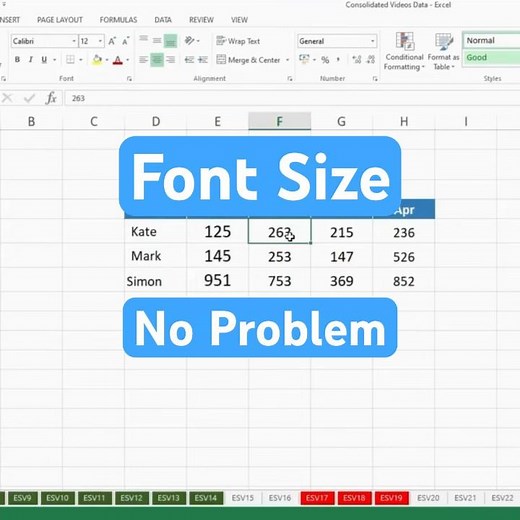Open the FORMULAS ribbon tab

tap(118, 20)
